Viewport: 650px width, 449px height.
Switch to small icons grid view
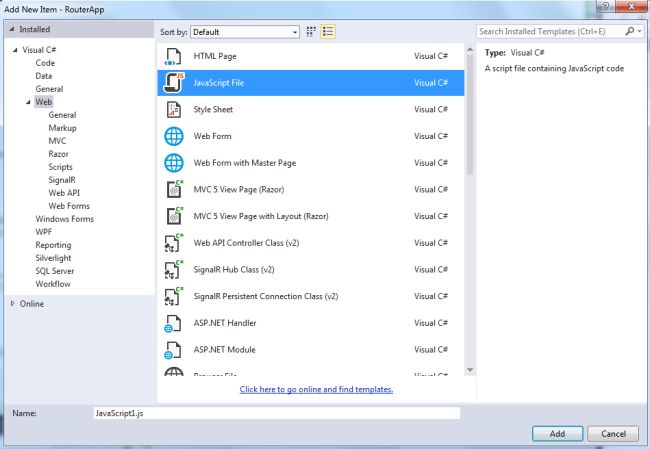pyautogui.click(x=311, y=32)
